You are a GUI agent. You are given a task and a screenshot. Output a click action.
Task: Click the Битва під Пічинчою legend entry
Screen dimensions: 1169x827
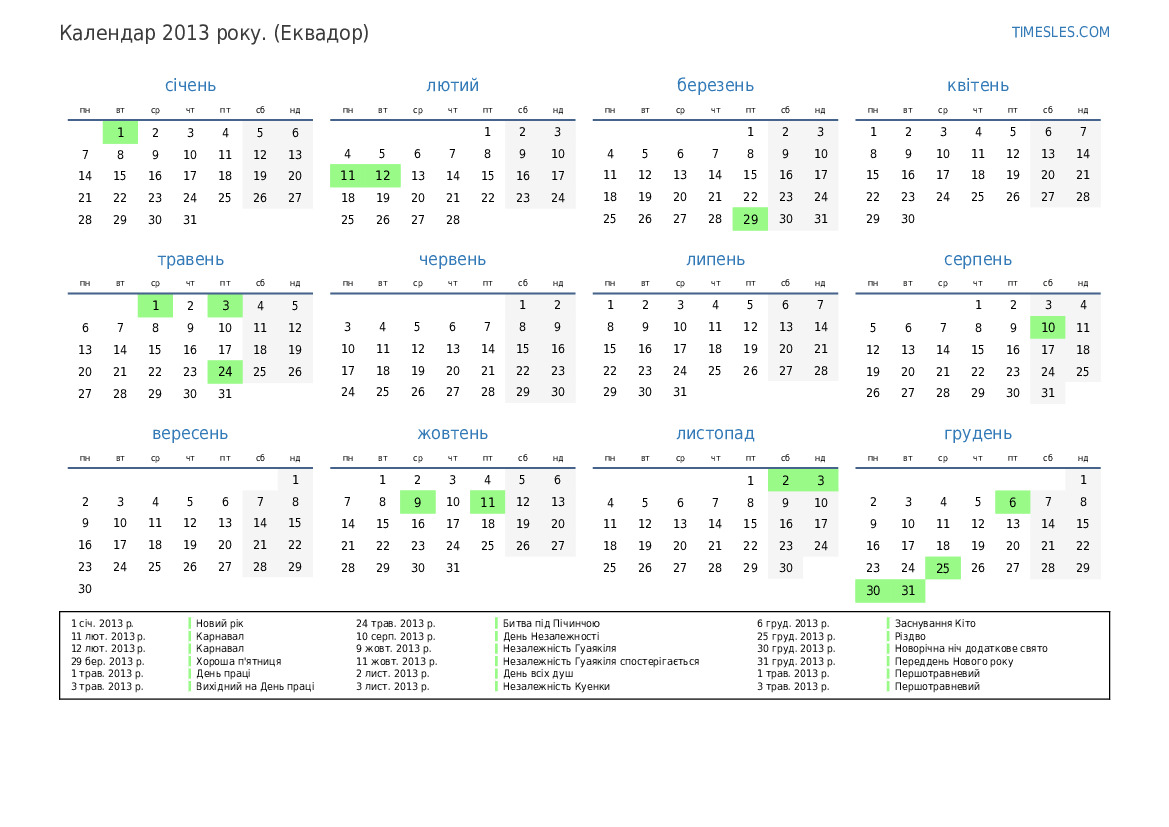551,623
